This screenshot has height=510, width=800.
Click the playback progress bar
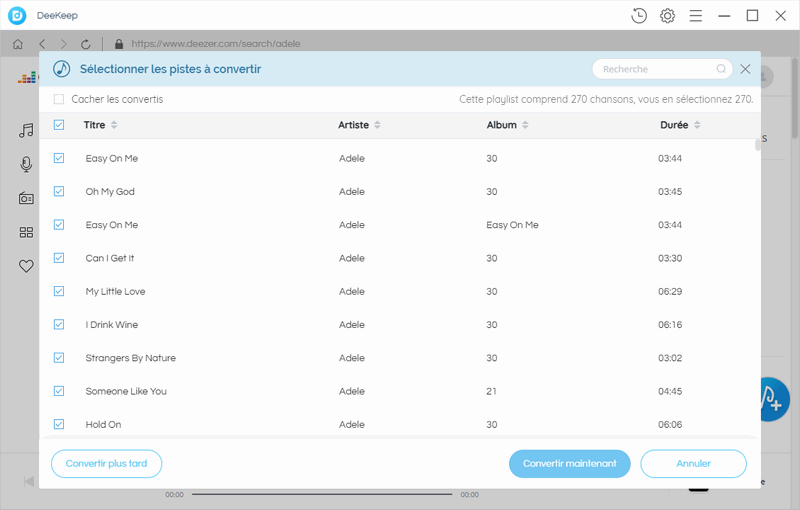322,494
